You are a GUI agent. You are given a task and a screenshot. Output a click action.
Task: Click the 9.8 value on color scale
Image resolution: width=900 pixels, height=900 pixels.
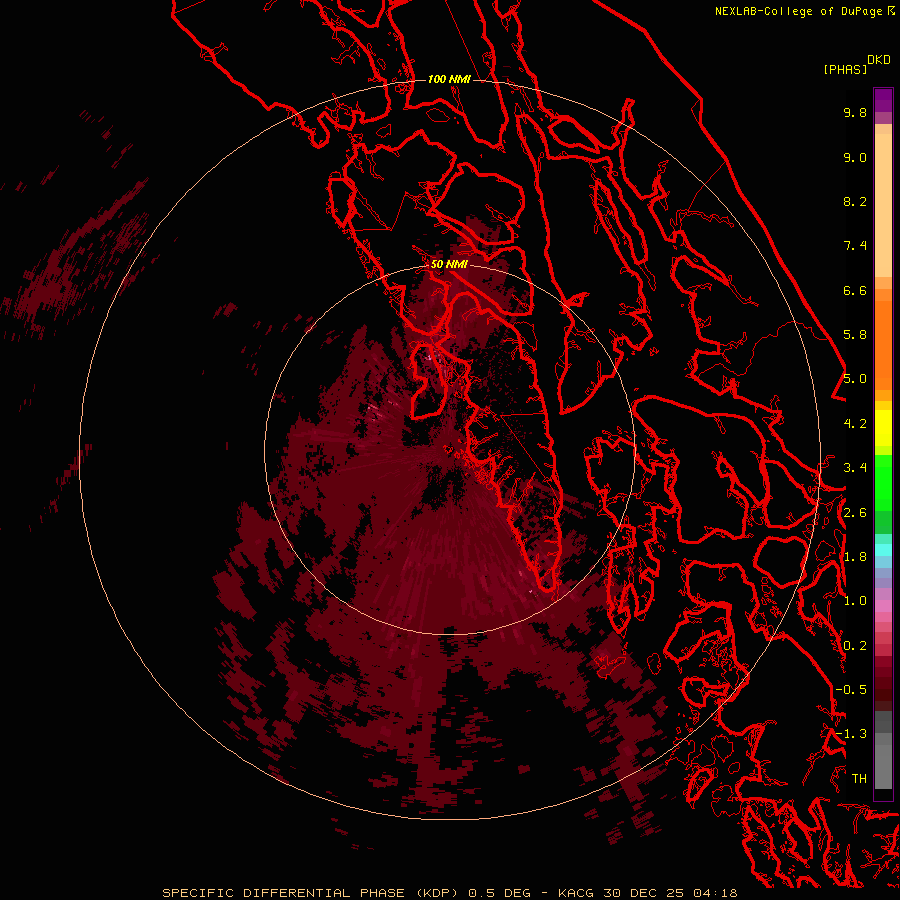pyautogui.click(x=855, y=112)
